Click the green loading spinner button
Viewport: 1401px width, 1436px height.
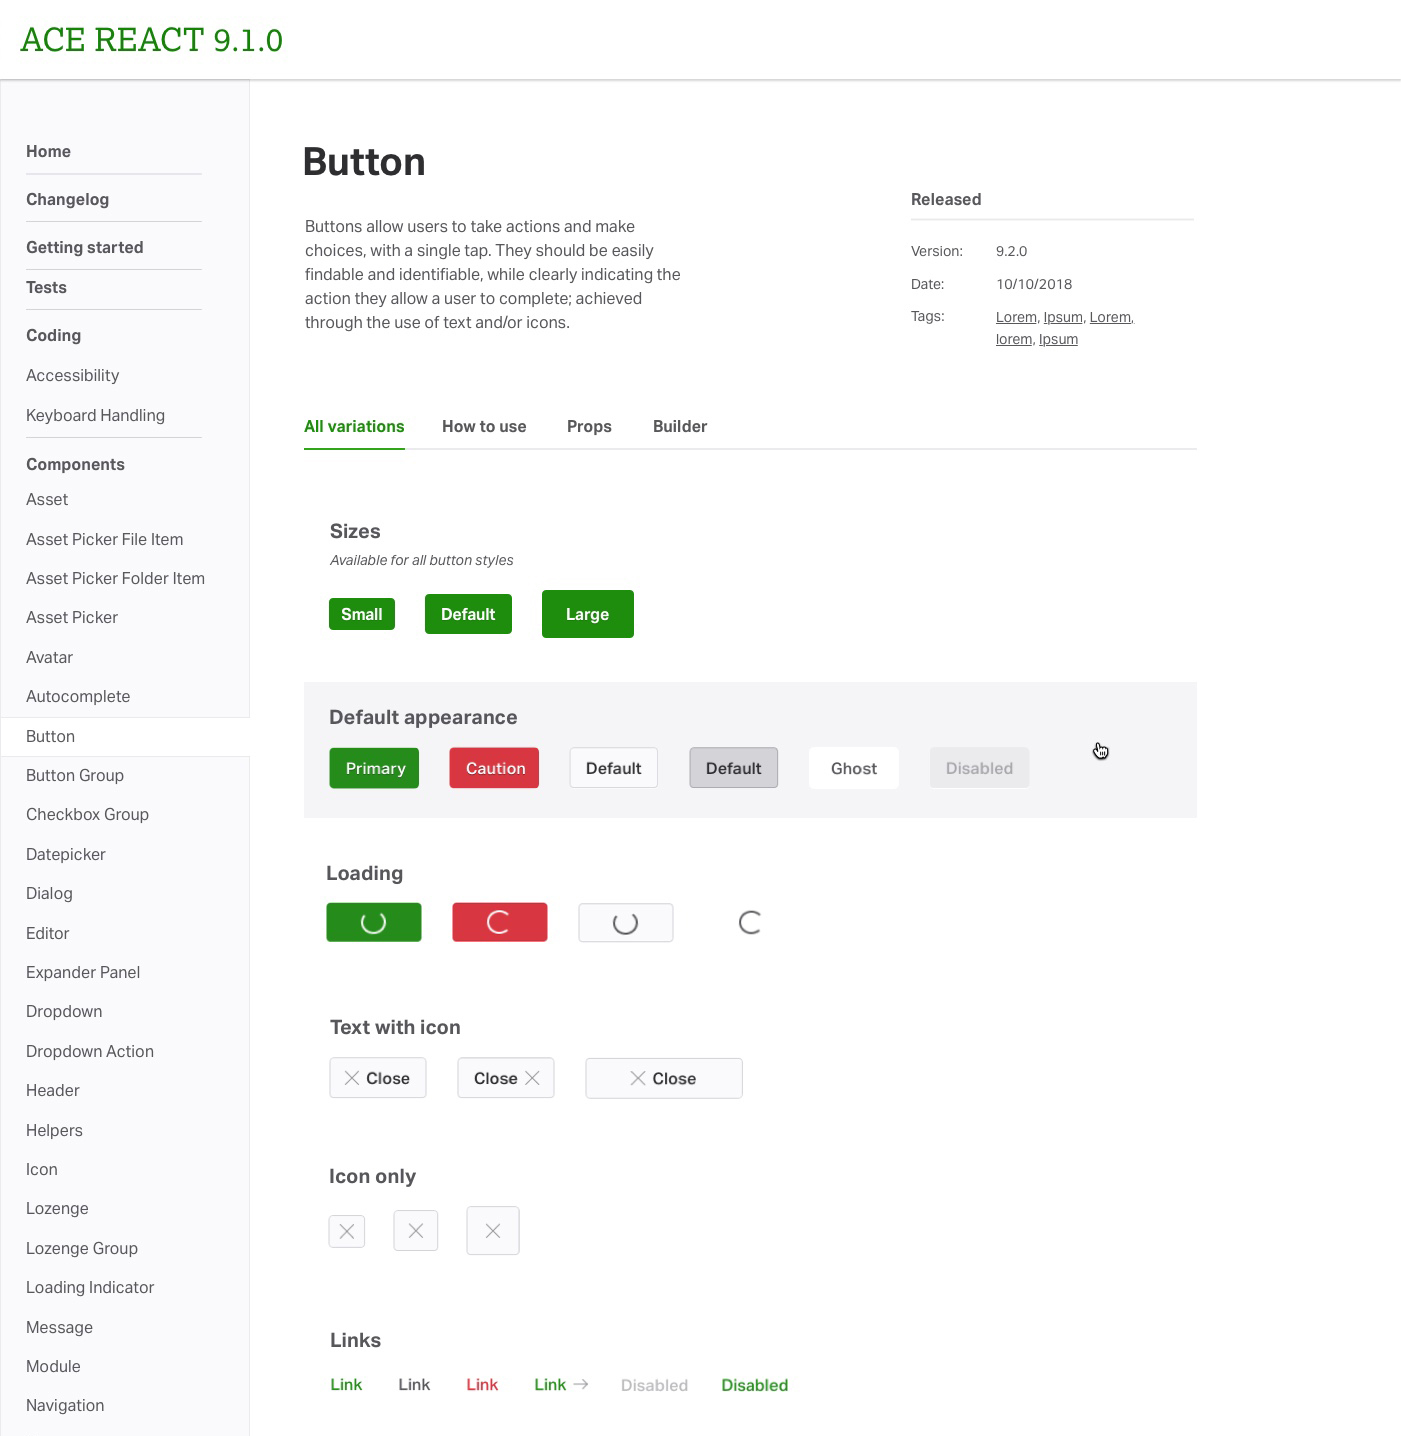(x=374, y=922)
